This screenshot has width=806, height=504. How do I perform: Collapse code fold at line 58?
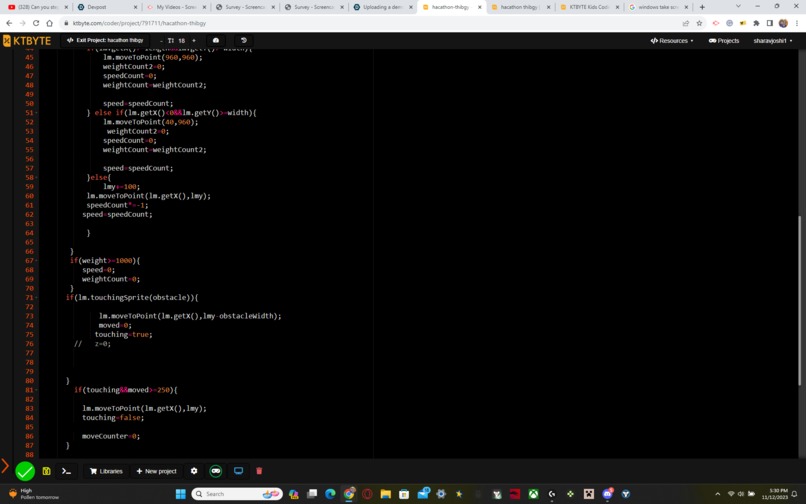click(36, 177)
